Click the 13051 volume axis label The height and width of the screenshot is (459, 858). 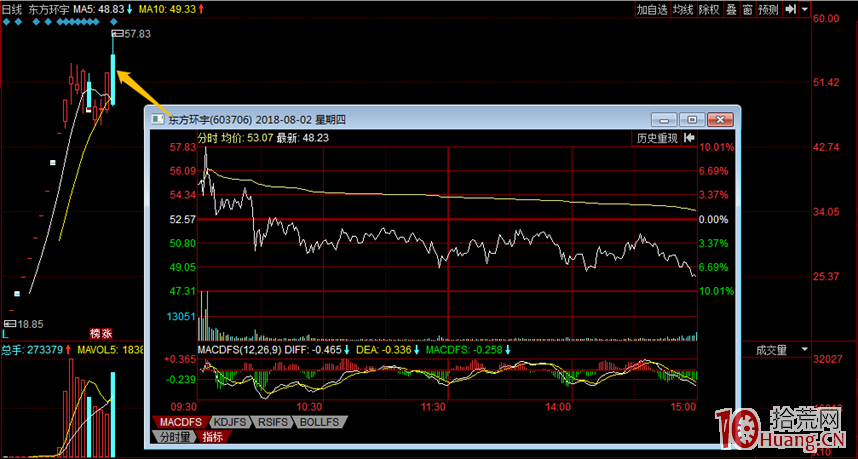[x=181, y=316]
